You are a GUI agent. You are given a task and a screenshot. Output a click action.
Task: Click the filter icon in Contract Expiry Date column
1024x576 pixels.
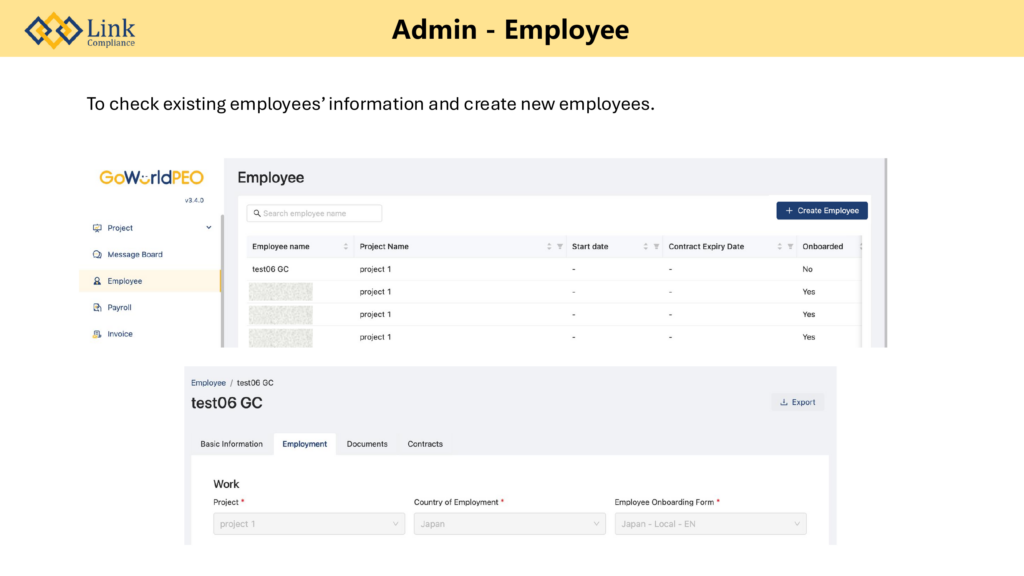(790, 247)
